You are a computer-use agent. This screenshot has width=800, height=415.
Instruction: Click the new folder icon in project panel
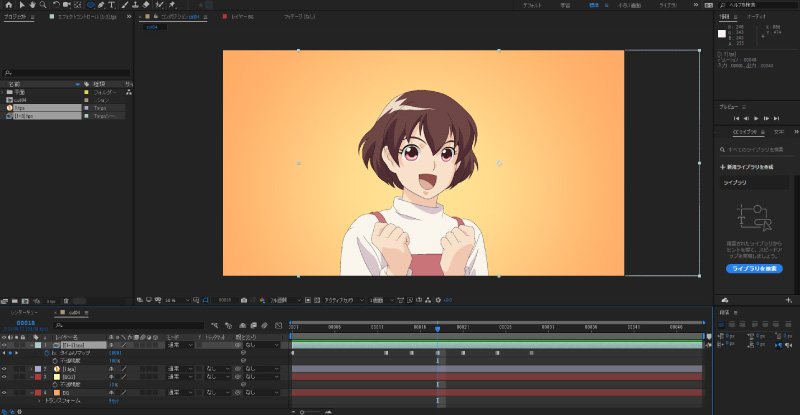pyautogui.click(x=15, y=301)
